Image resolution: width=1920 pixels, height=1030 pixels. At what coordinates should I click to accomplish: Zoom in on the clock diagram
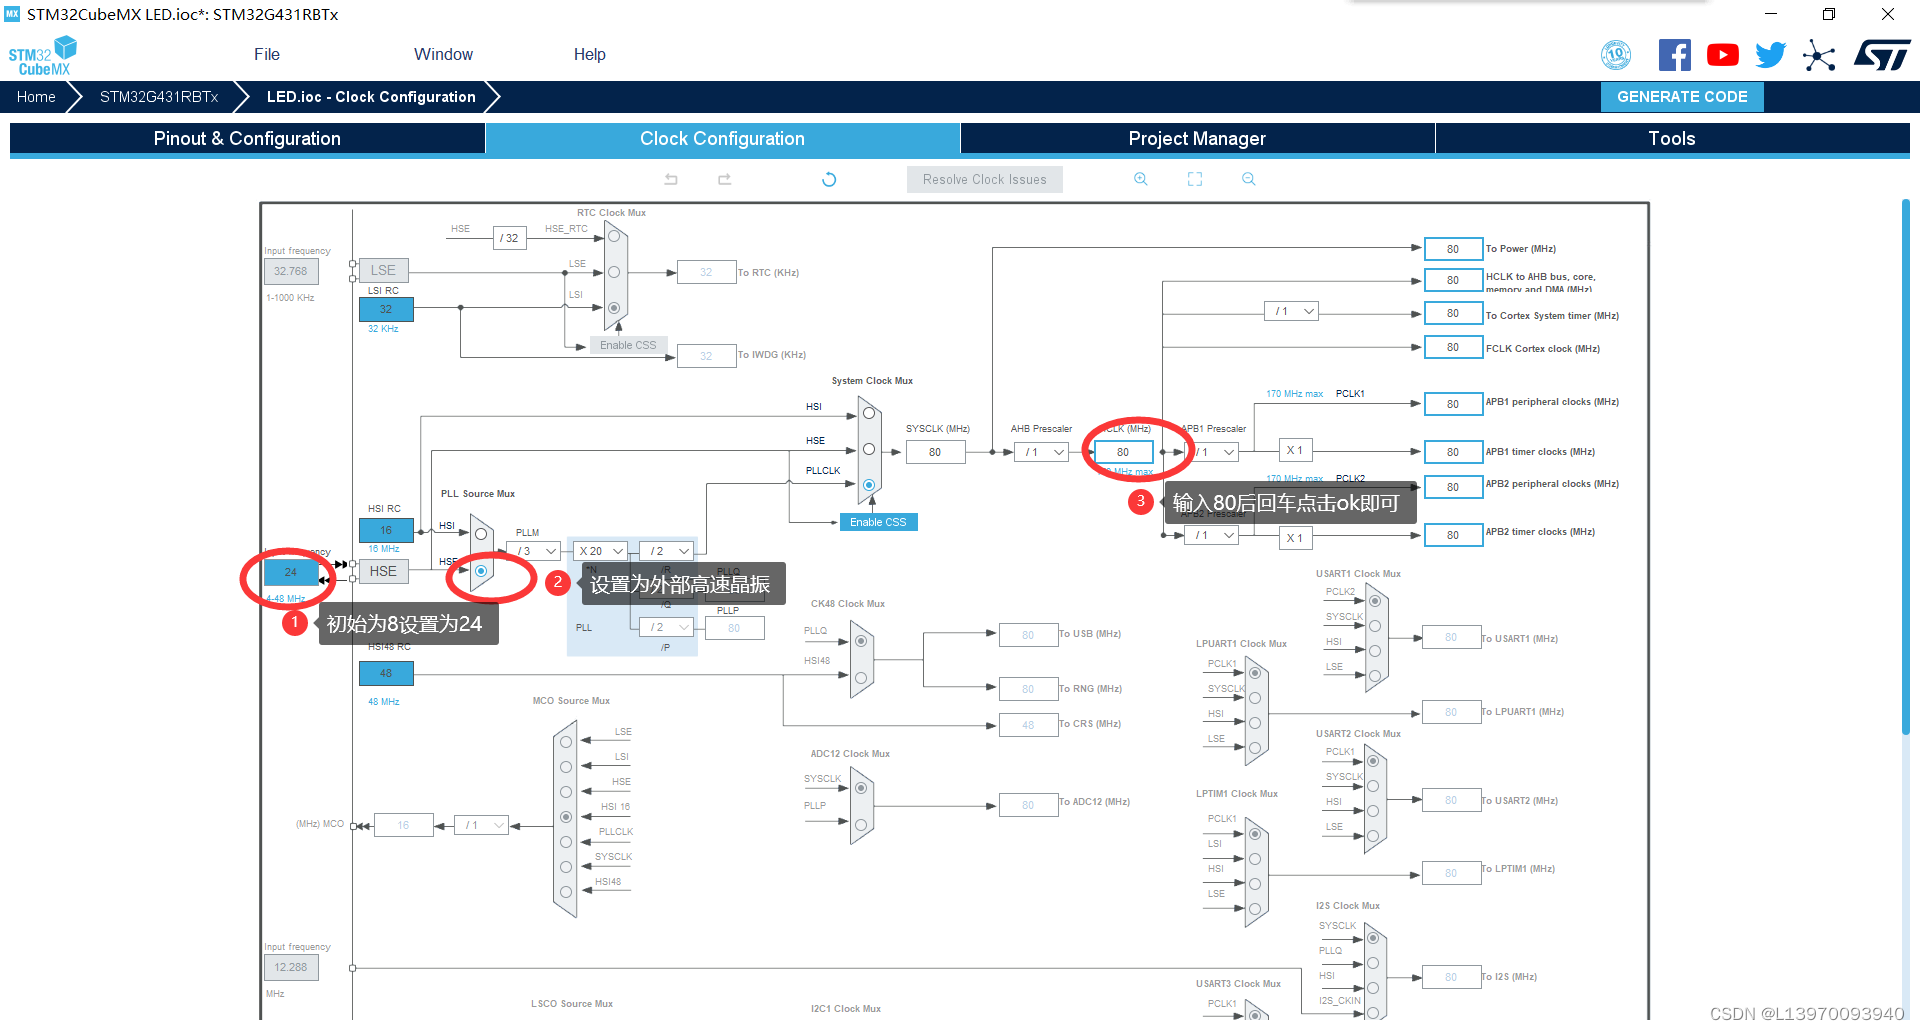pos(1140,179)
